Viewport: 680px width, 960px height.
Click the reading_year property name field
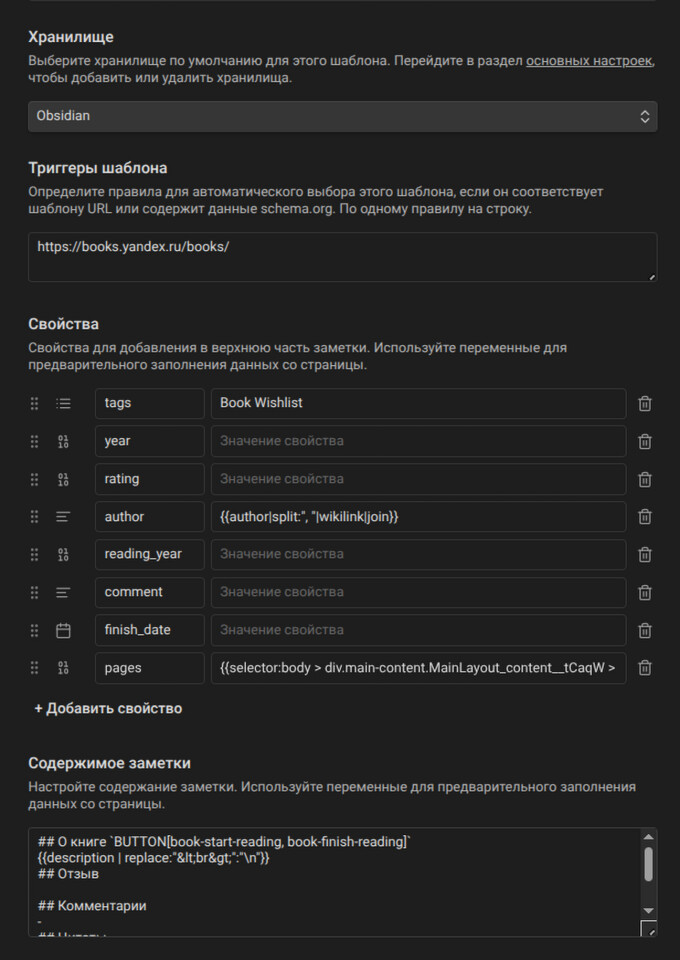click(150, 554)
